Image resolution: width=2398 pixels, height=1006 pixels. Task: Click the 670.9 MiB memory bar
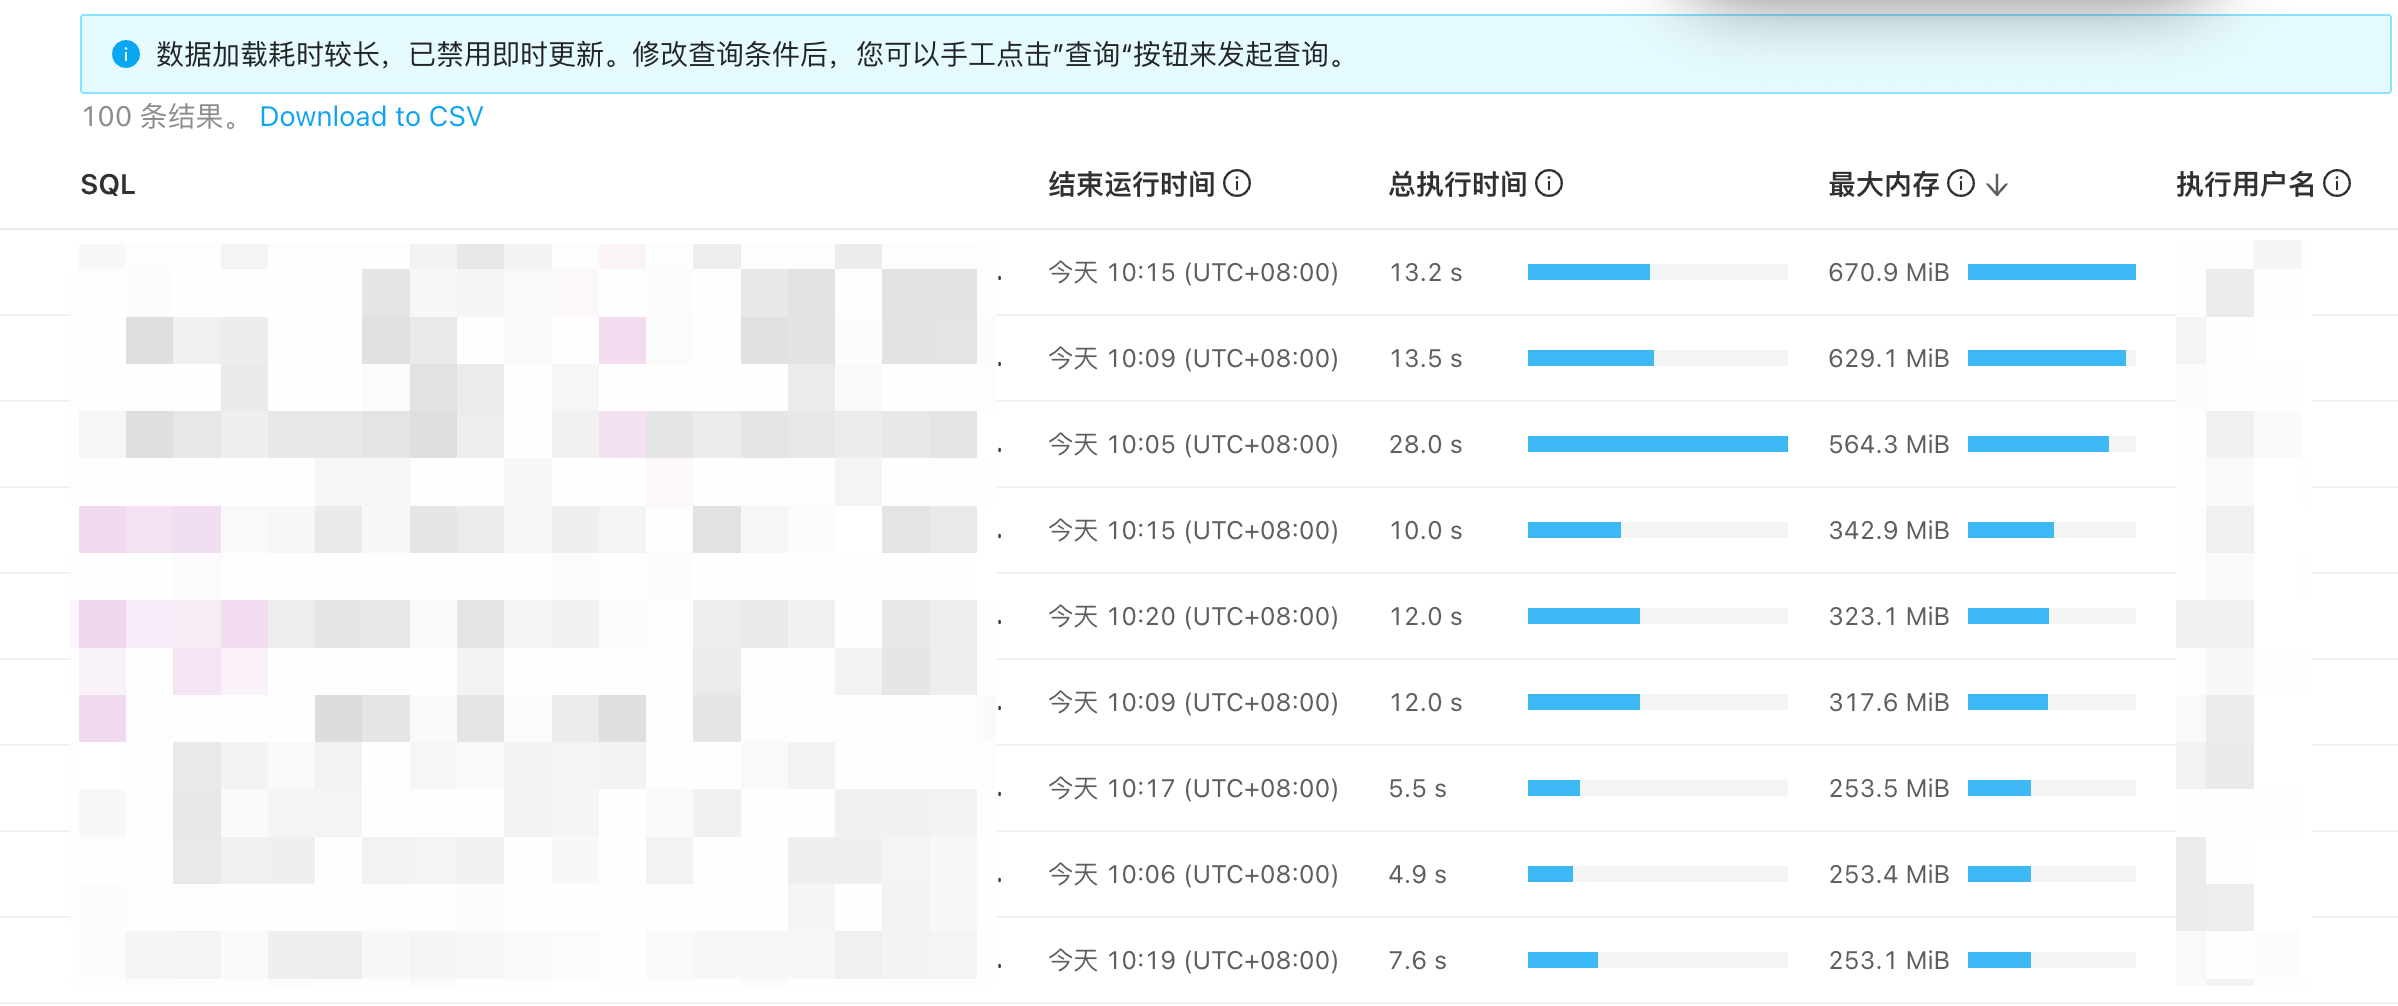2051,272
